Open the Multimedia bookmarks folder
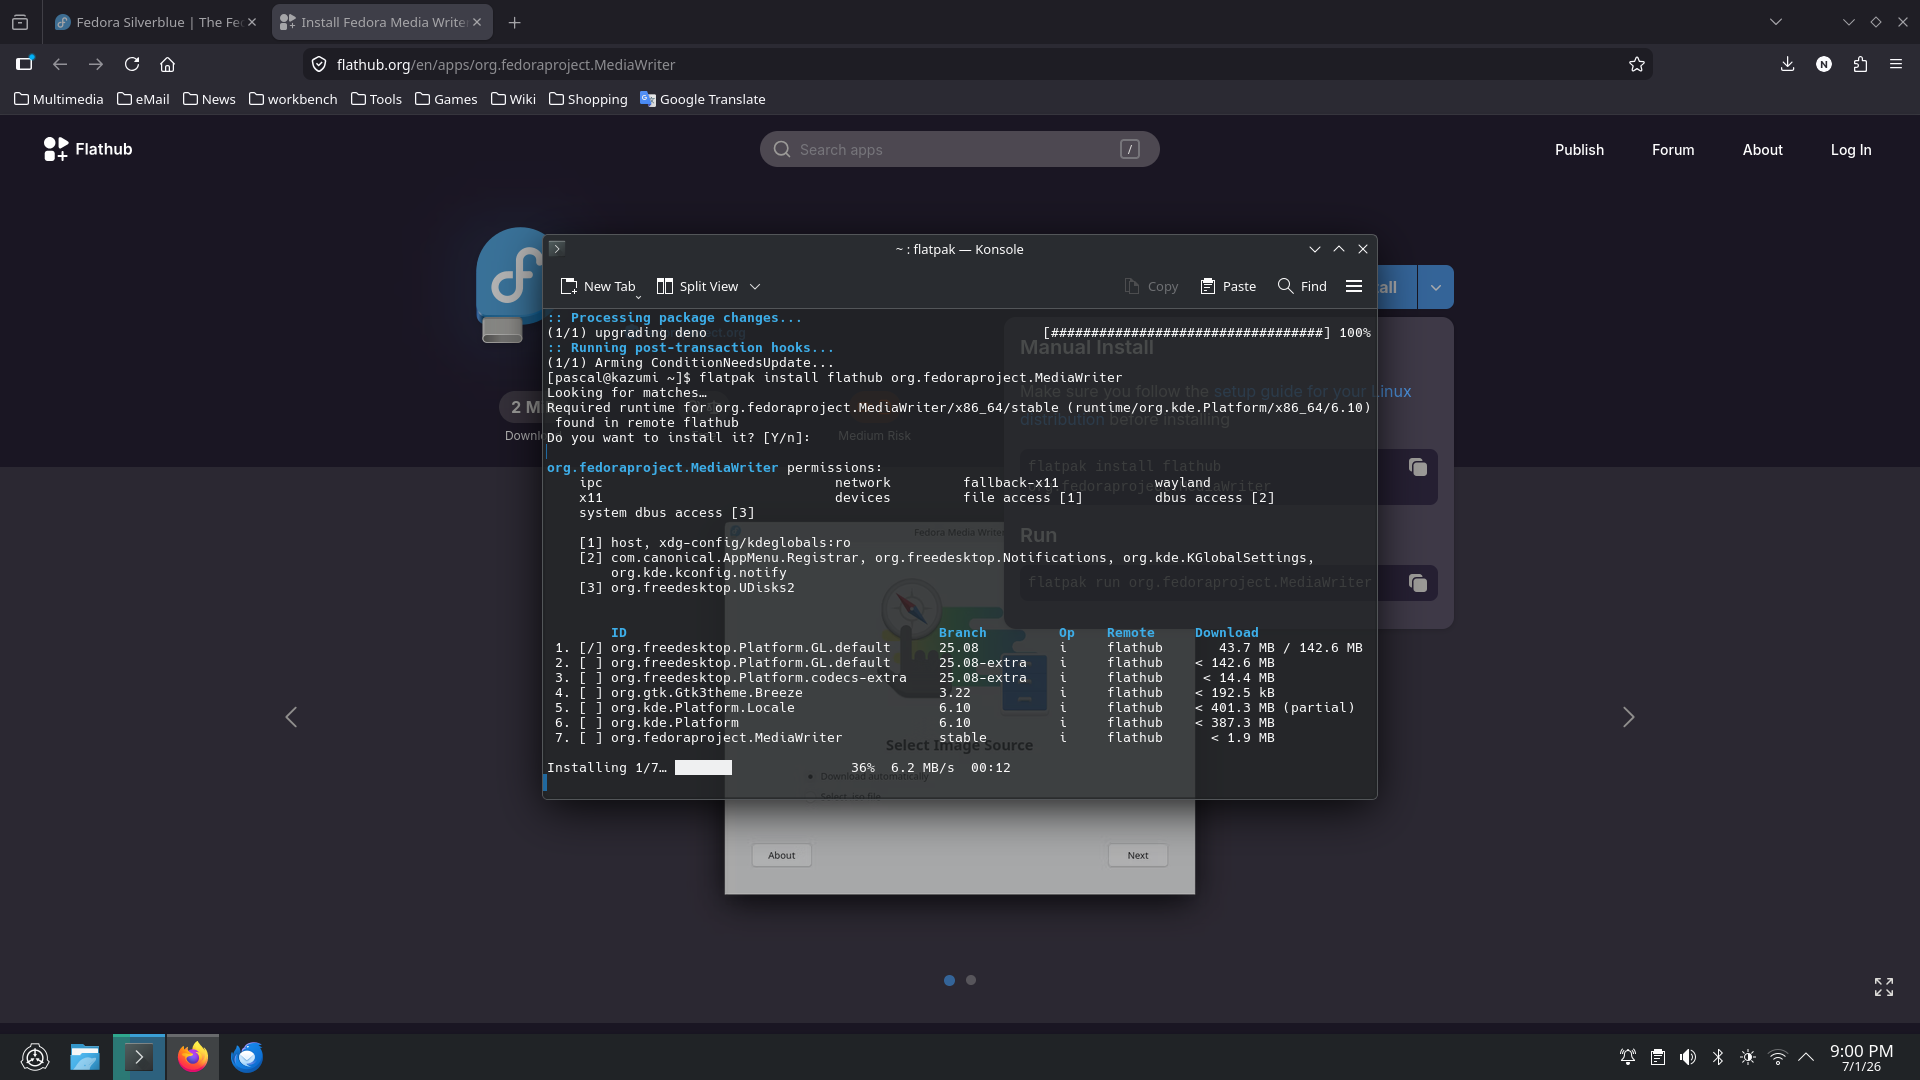 (59, 99)
